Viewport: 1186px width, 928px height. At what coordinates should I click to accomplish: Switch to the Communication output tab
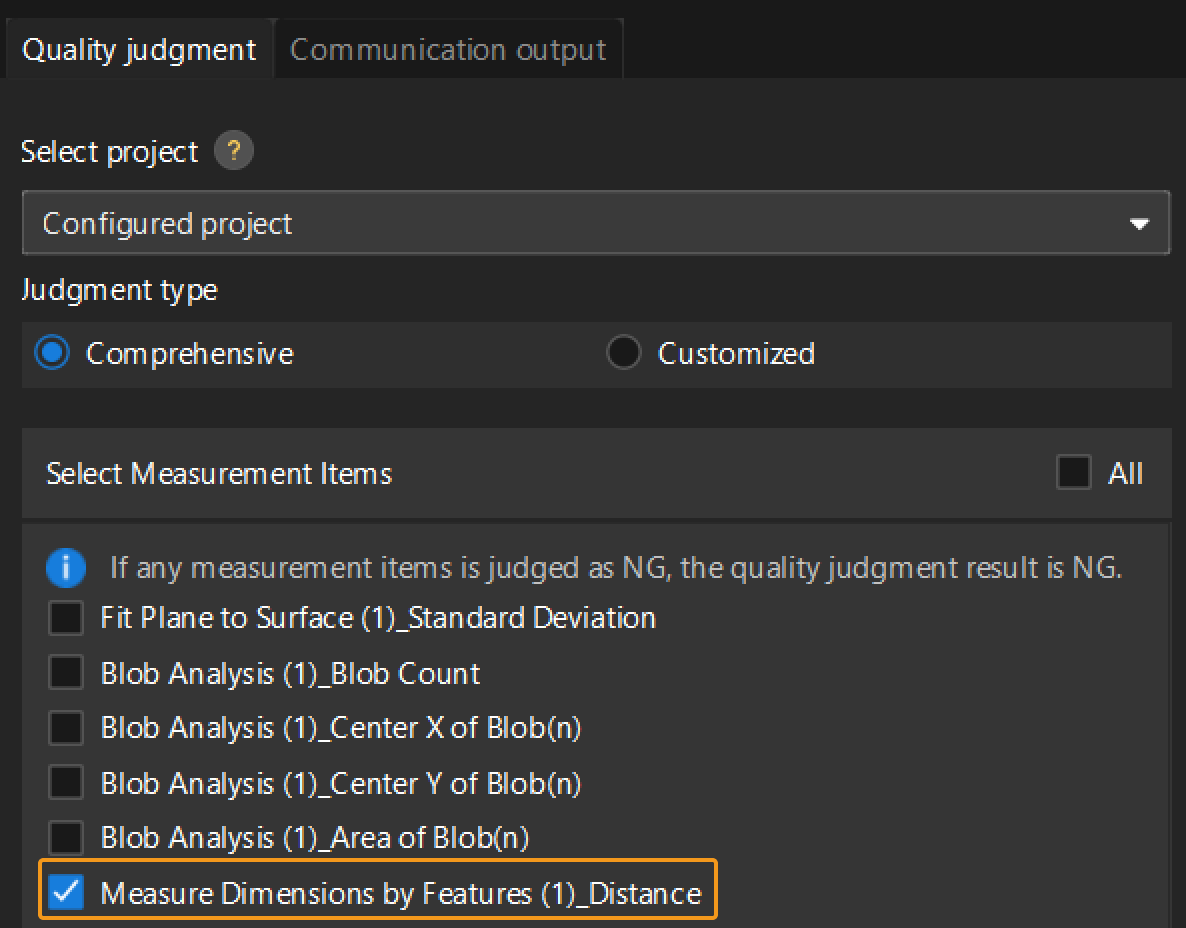point(448,48)
